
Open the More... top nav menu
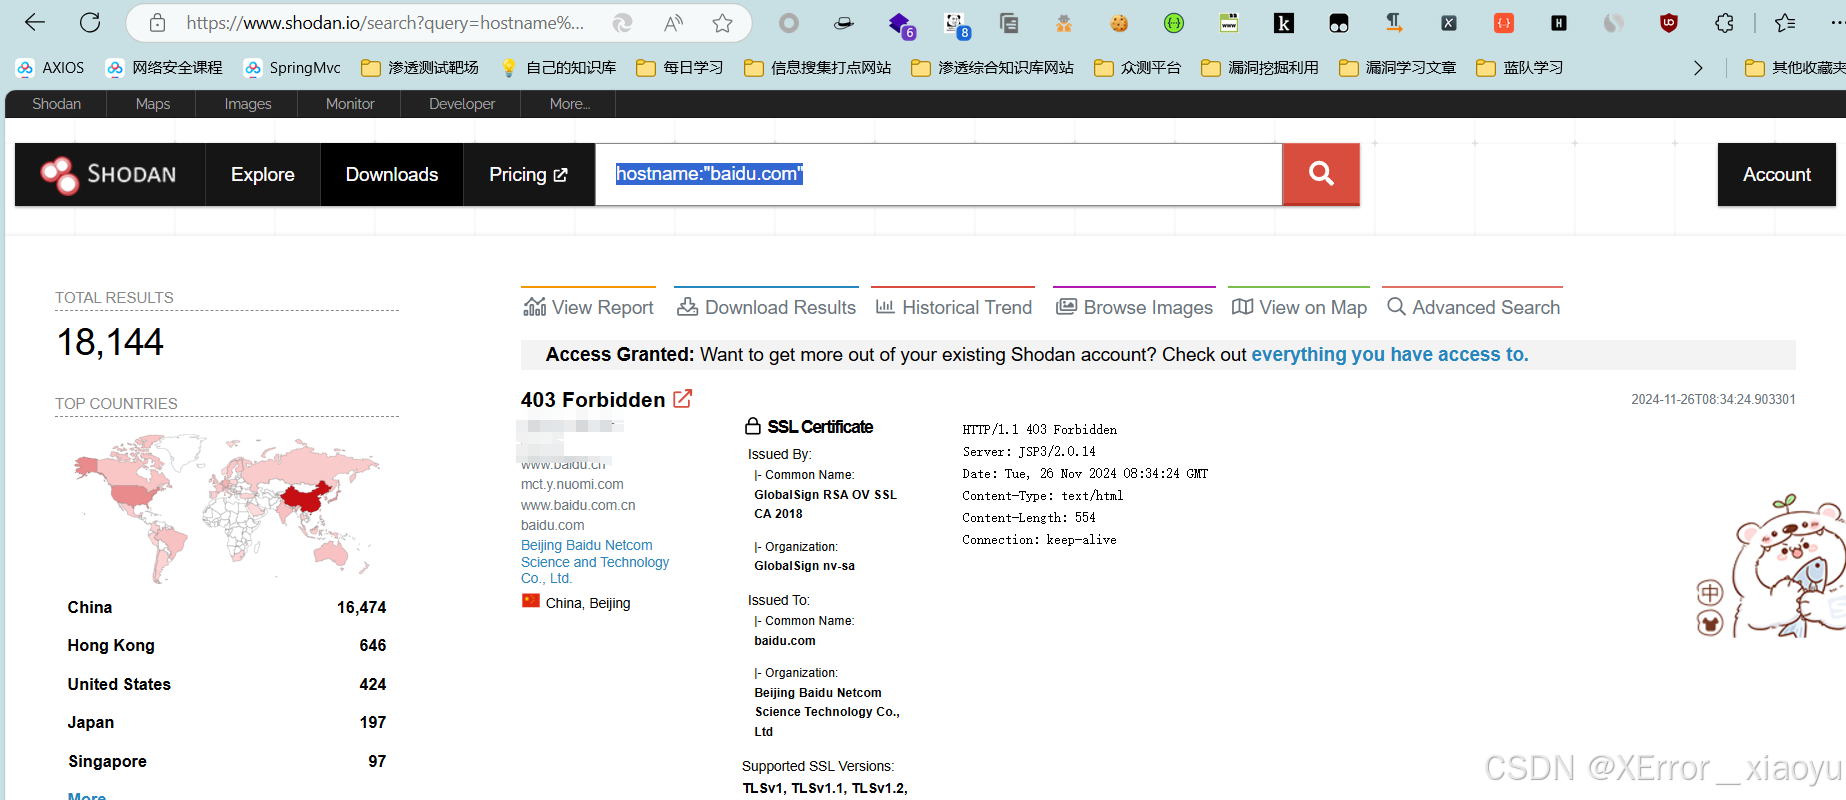point(570,103)
